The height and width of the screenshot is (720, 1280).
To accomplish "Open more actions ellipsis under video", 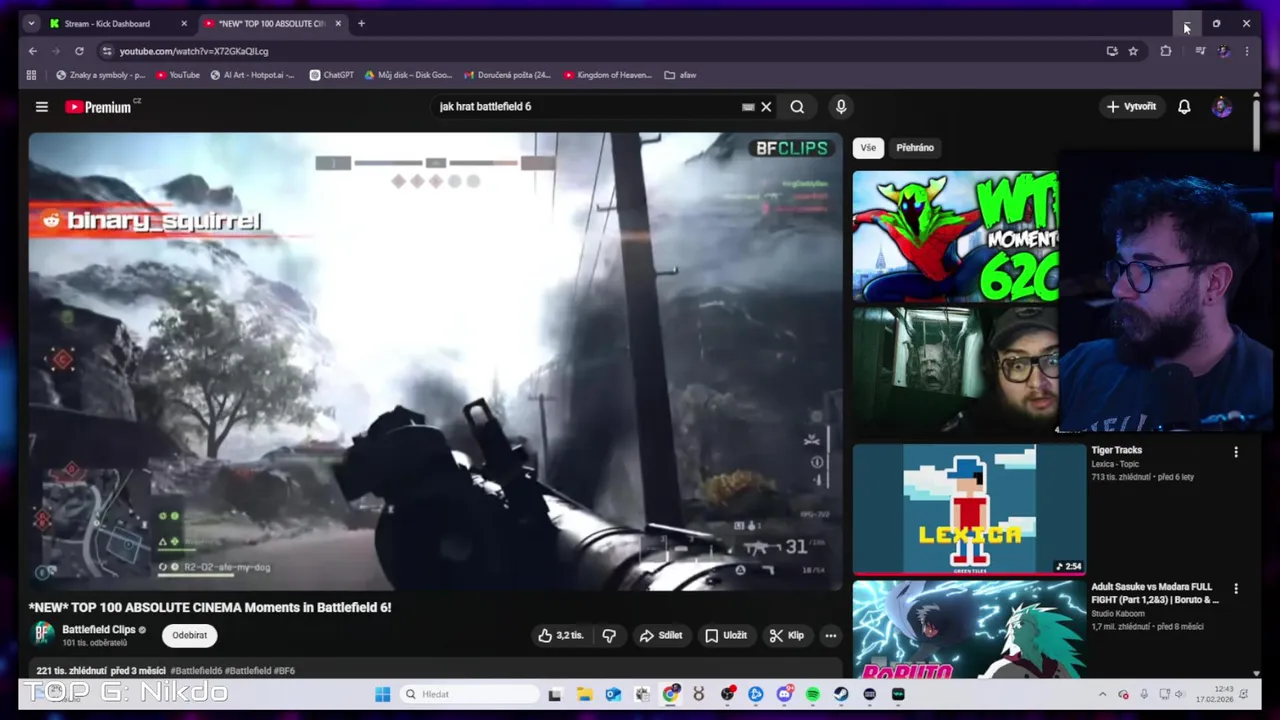I will (830, 635).
